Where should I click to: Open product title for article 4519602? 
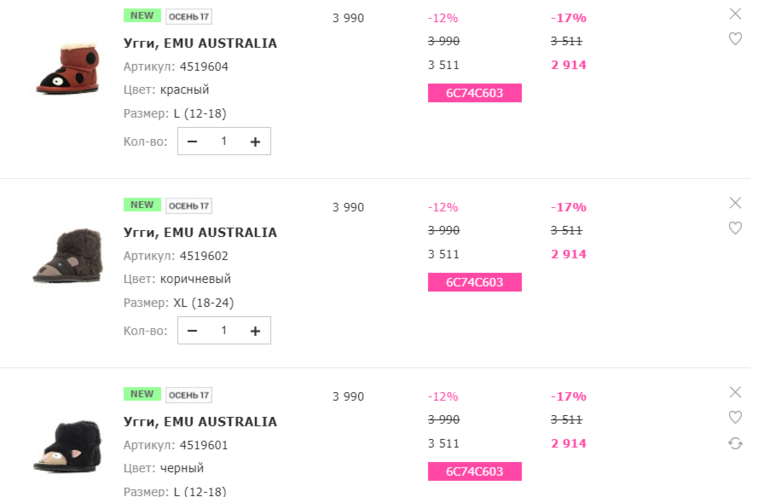(200, 232)
